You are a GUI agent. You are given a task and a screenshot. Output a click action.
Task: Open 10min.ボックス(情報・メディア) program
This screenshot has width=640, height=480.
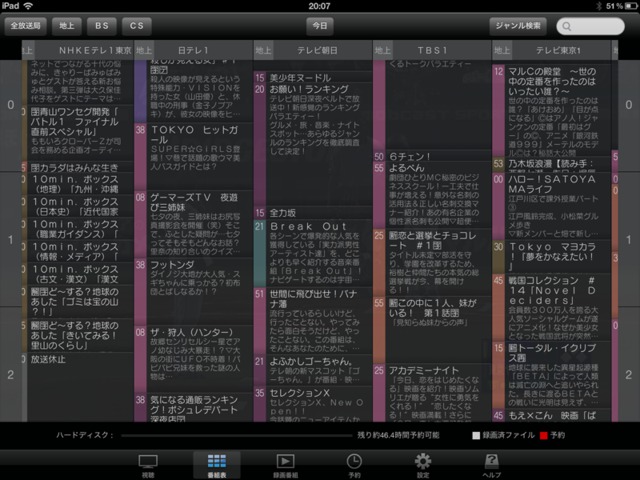(x=78, y=251)
